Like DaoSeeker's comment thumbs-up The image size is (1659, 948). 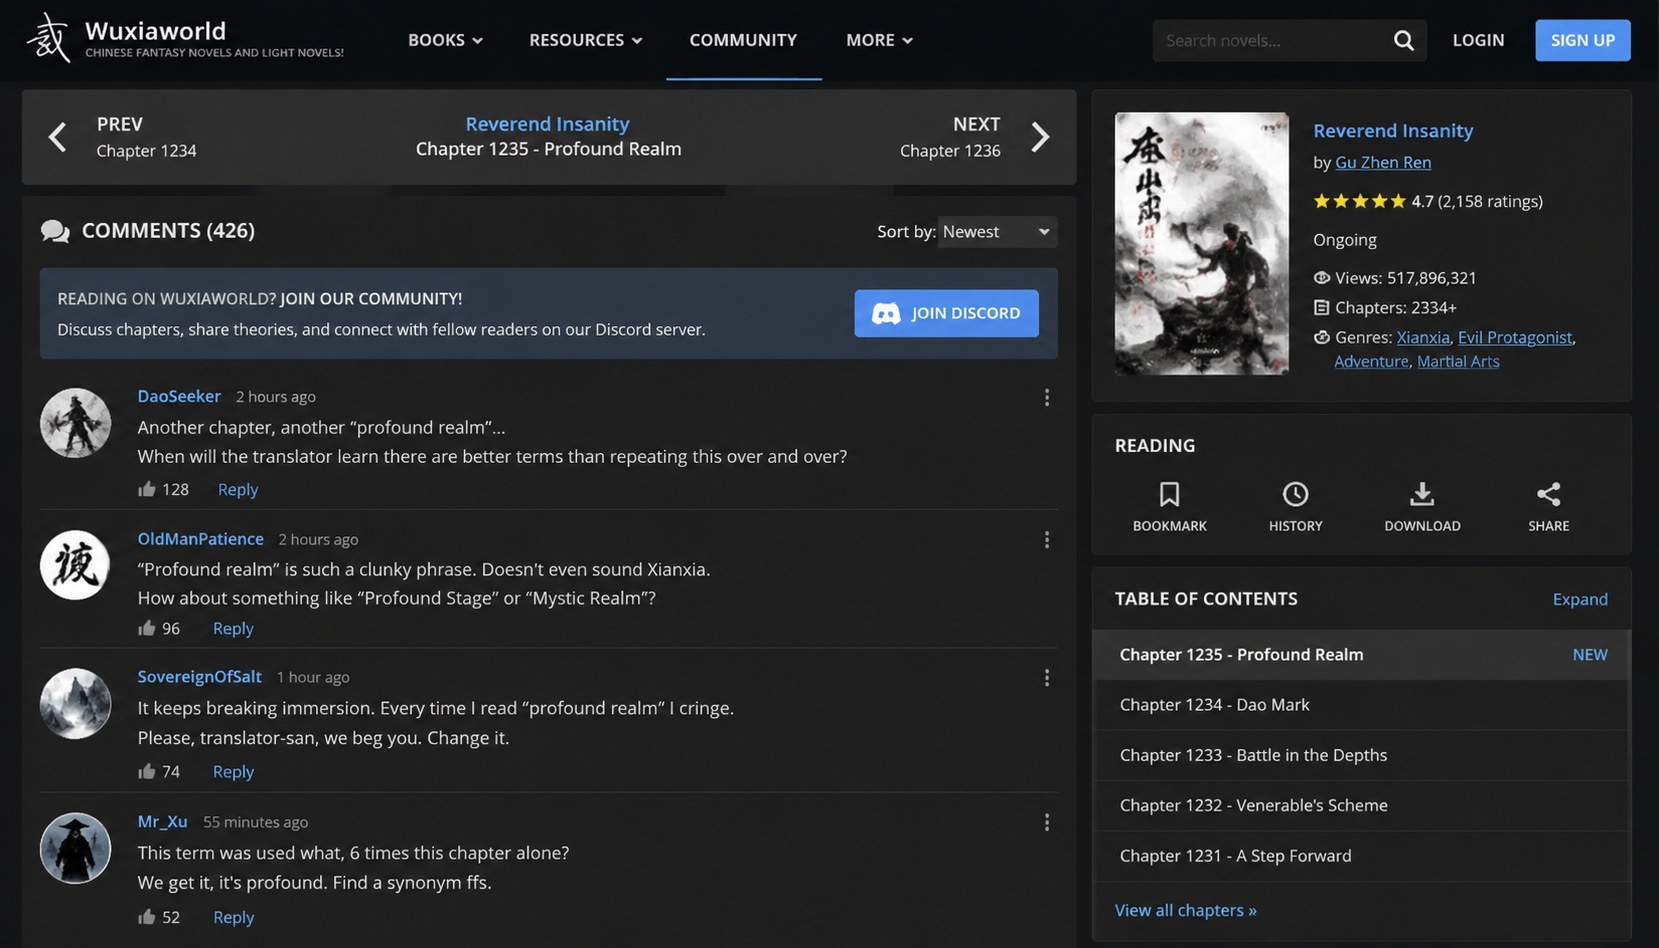147,489
